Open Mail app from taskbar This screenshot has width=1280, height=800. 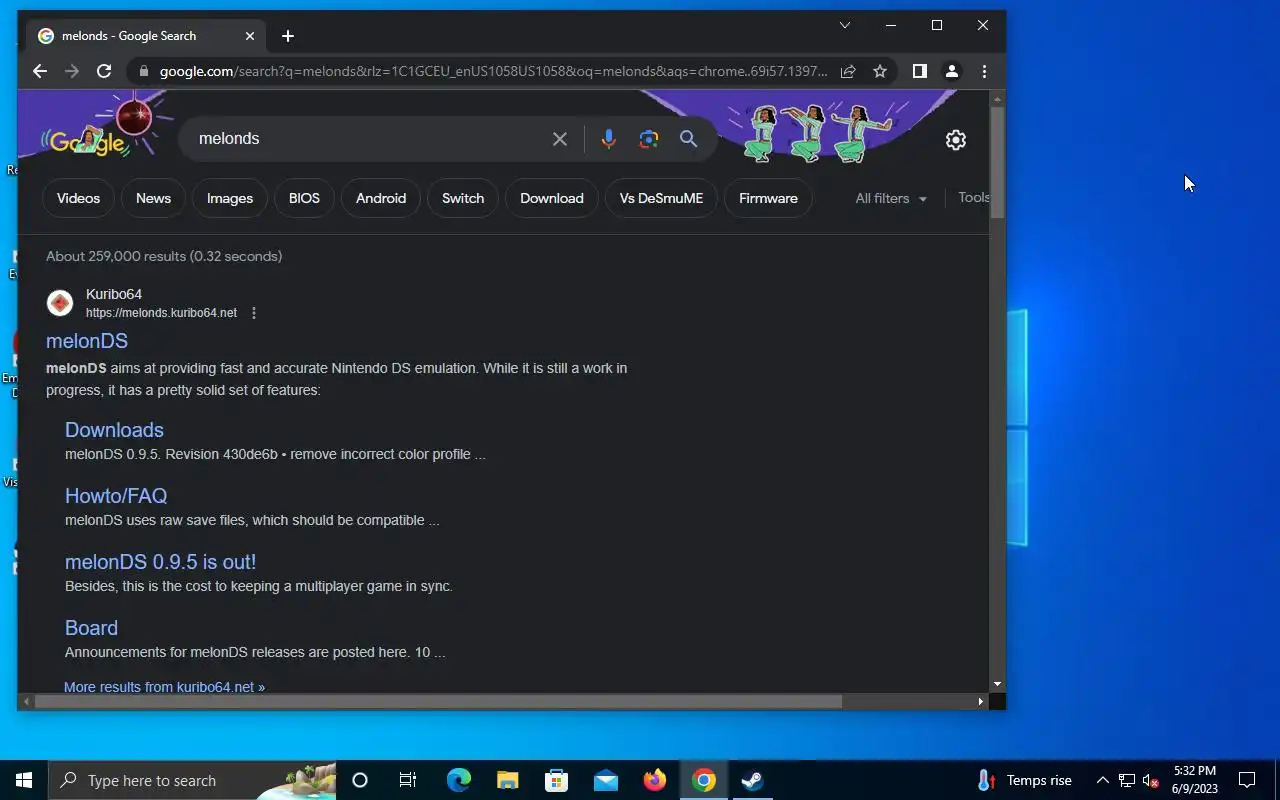605,780
